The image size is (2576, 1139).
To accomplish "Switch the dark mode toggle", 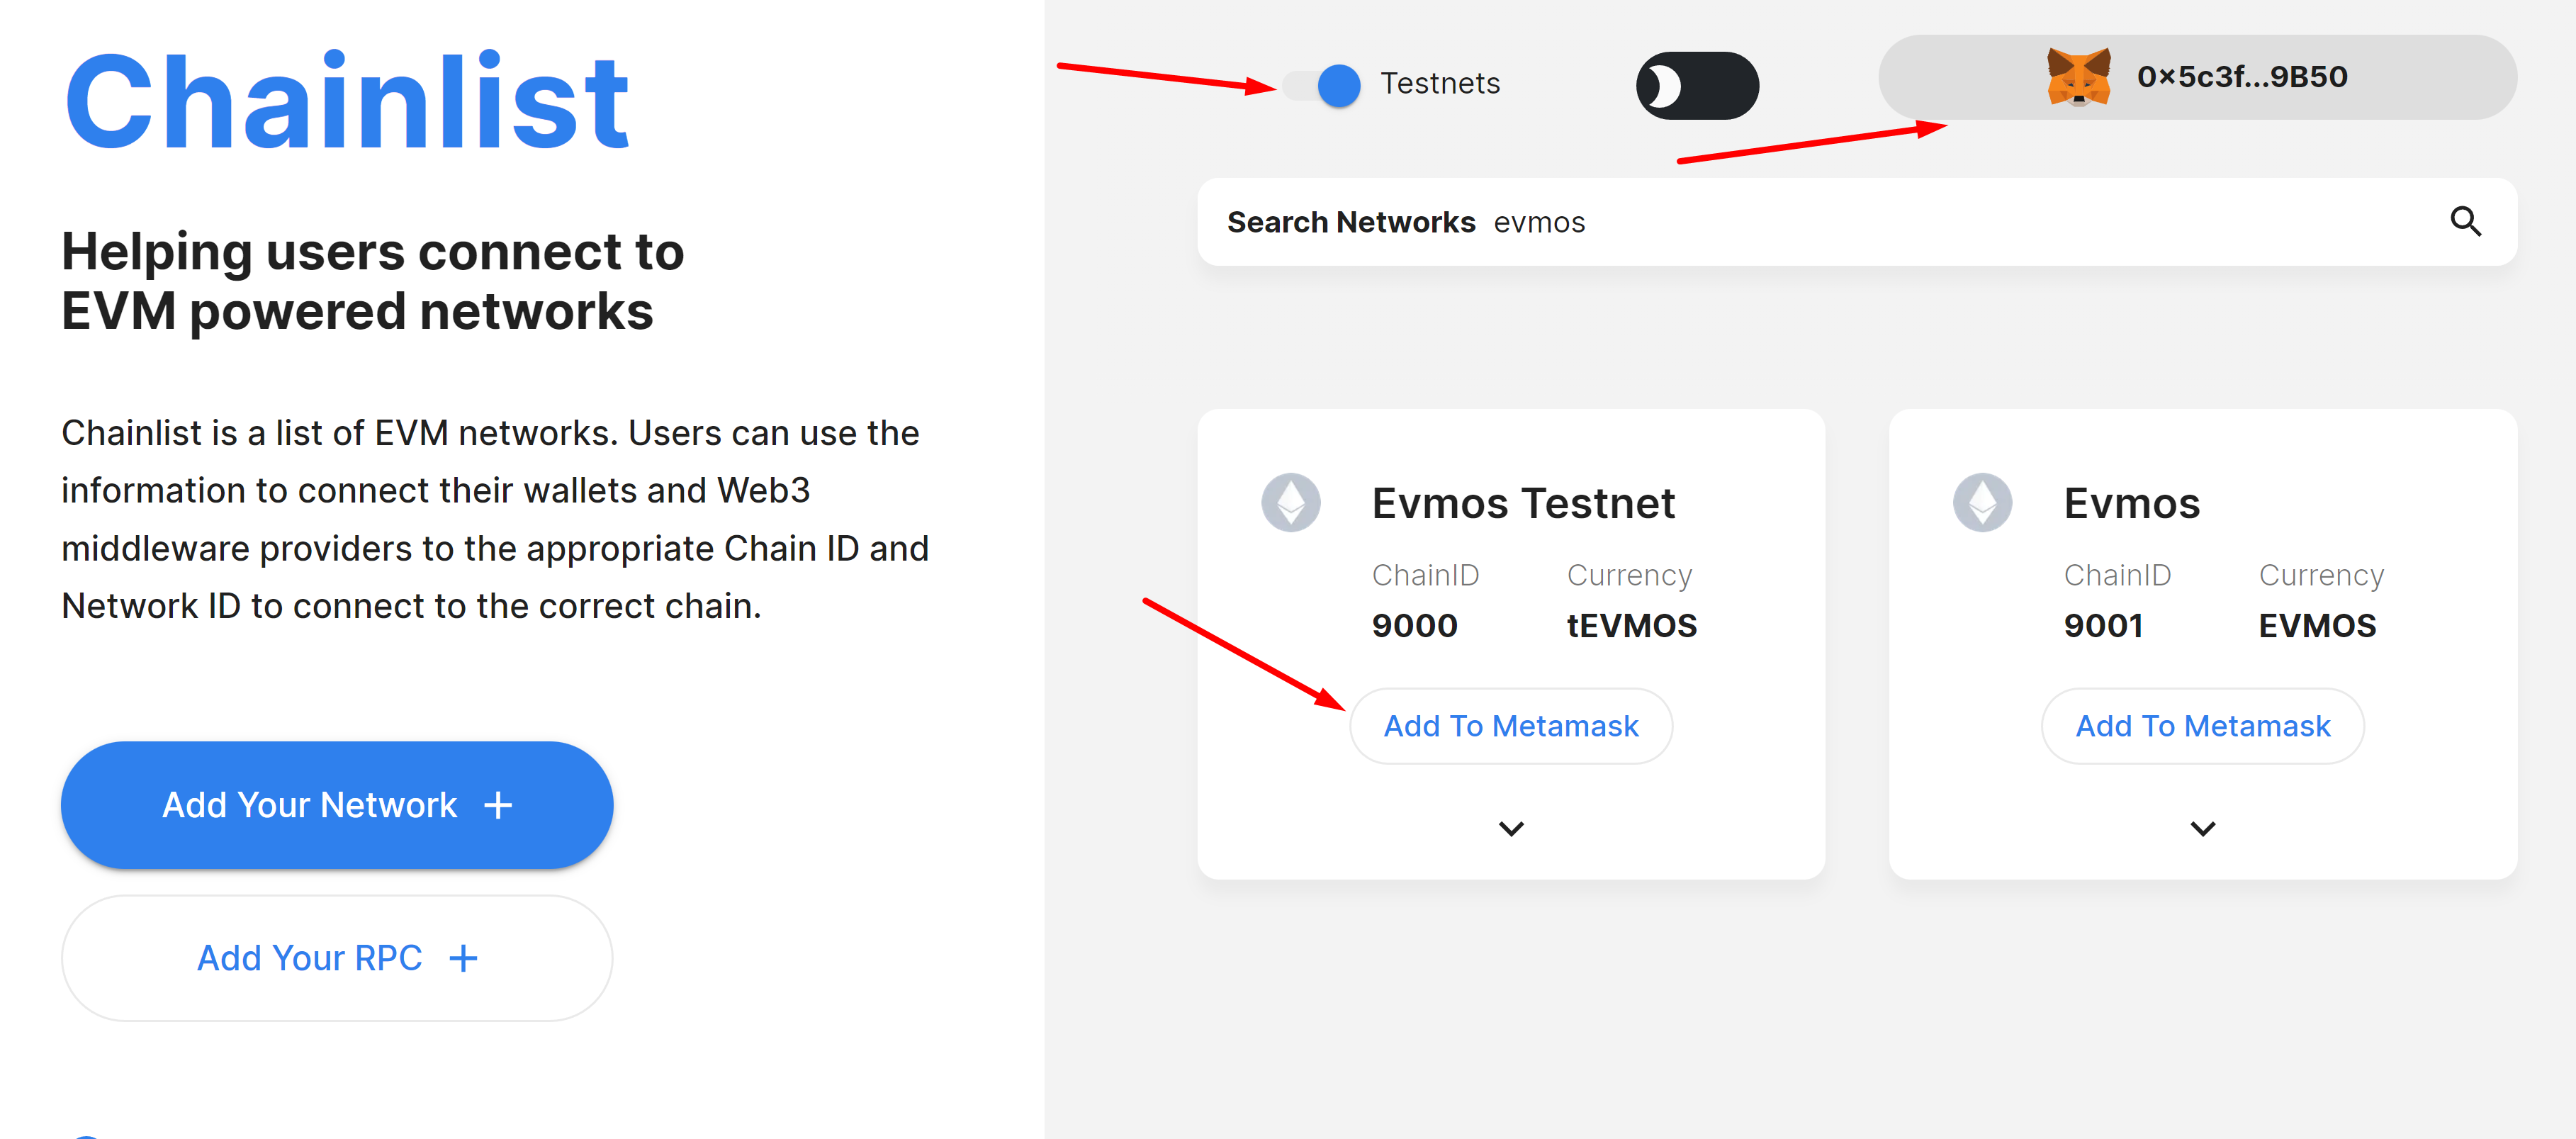I will tap(1697, 85).
